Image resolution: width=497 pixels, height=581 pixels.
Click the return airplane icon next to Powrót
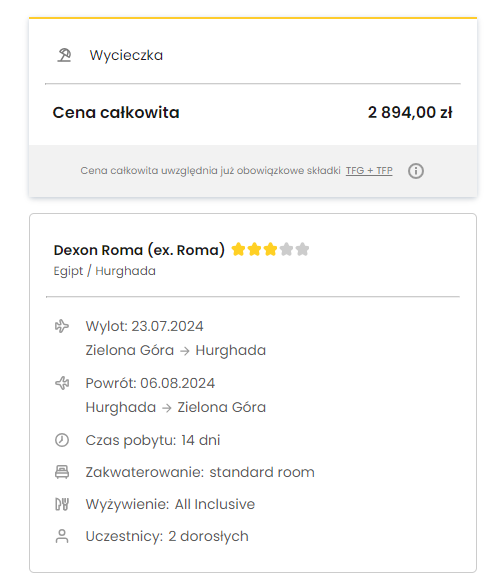[x=62, y=383]
